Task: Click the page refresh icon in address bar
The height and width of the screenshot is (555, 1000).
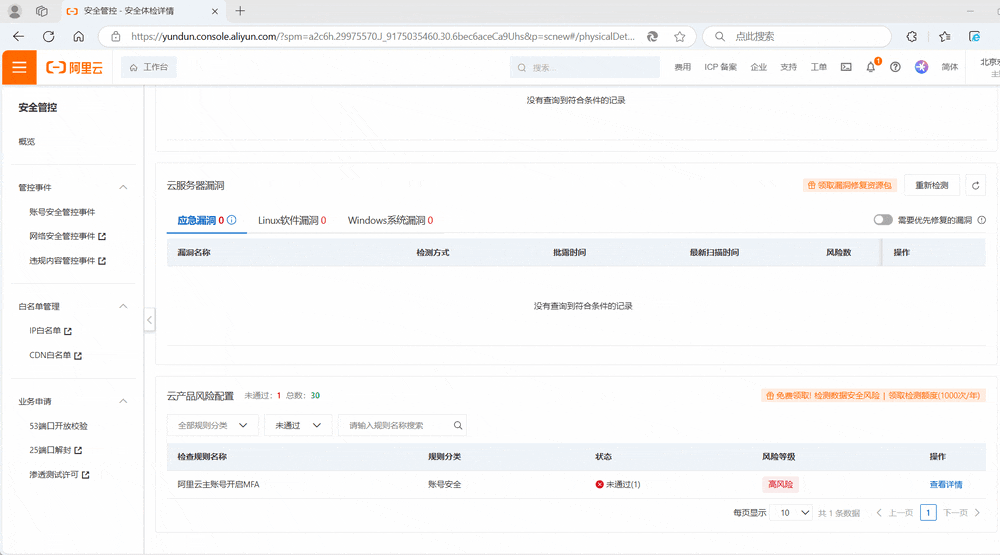Action: (x=652, y=36)
